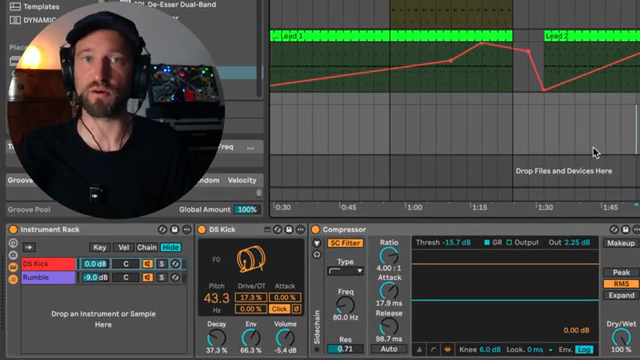
Task: Click the Hide zone editor button
Action: point(171,247)
